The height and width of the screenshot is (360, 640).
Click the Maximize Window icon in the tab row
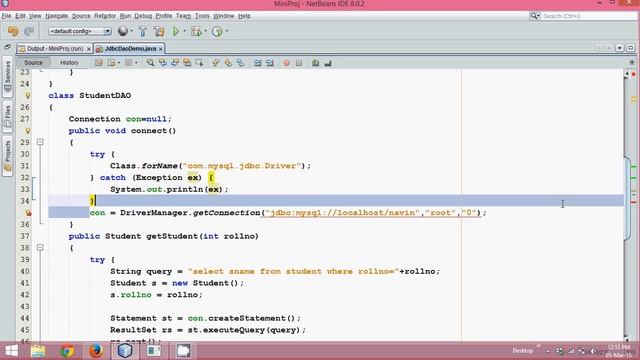631,48
